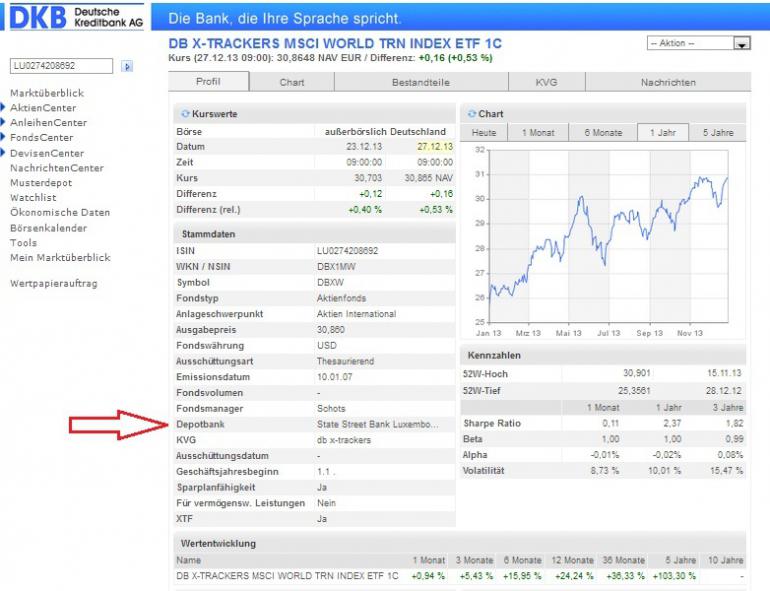Viewport: 770px width, 591px height.
Task: Click fund title DB X-TRACKERS MSCI WORLD heading
Action: click(335, 43)
